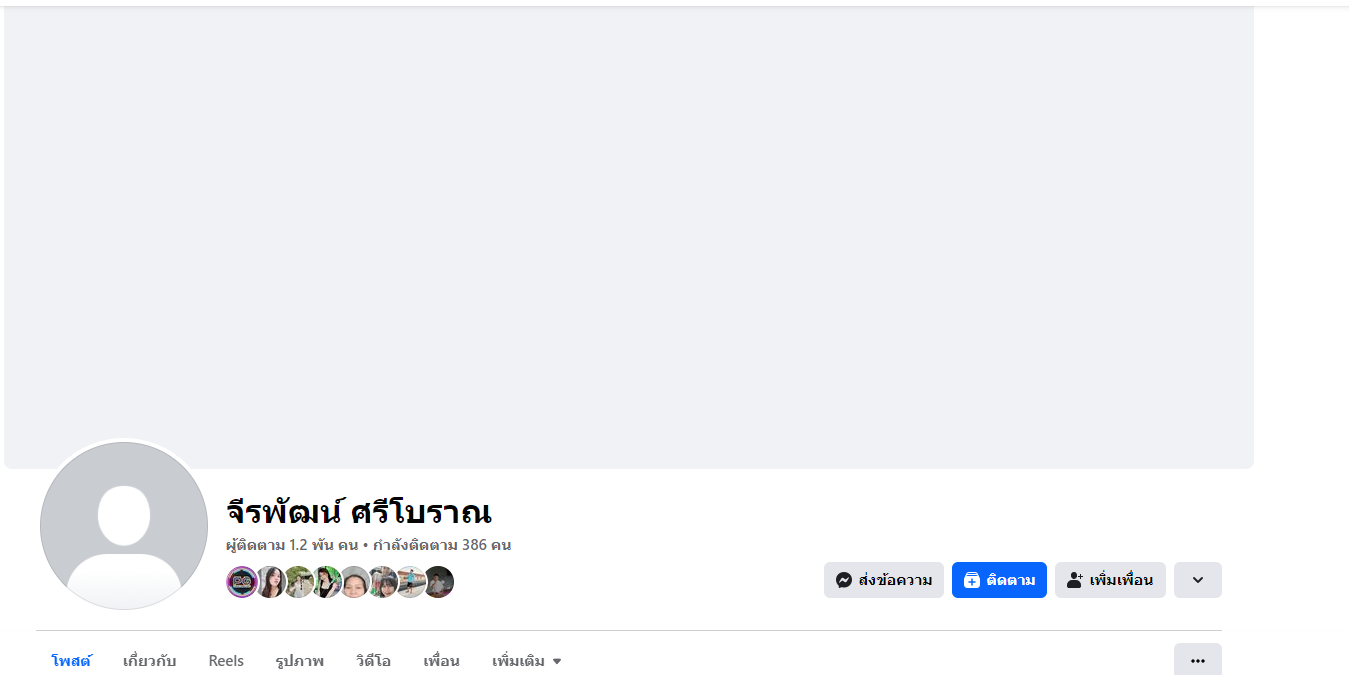Click the follow icon in ติดตาม button
The width and height of the screenshot is (1349, 675).
tap(971, 580)
